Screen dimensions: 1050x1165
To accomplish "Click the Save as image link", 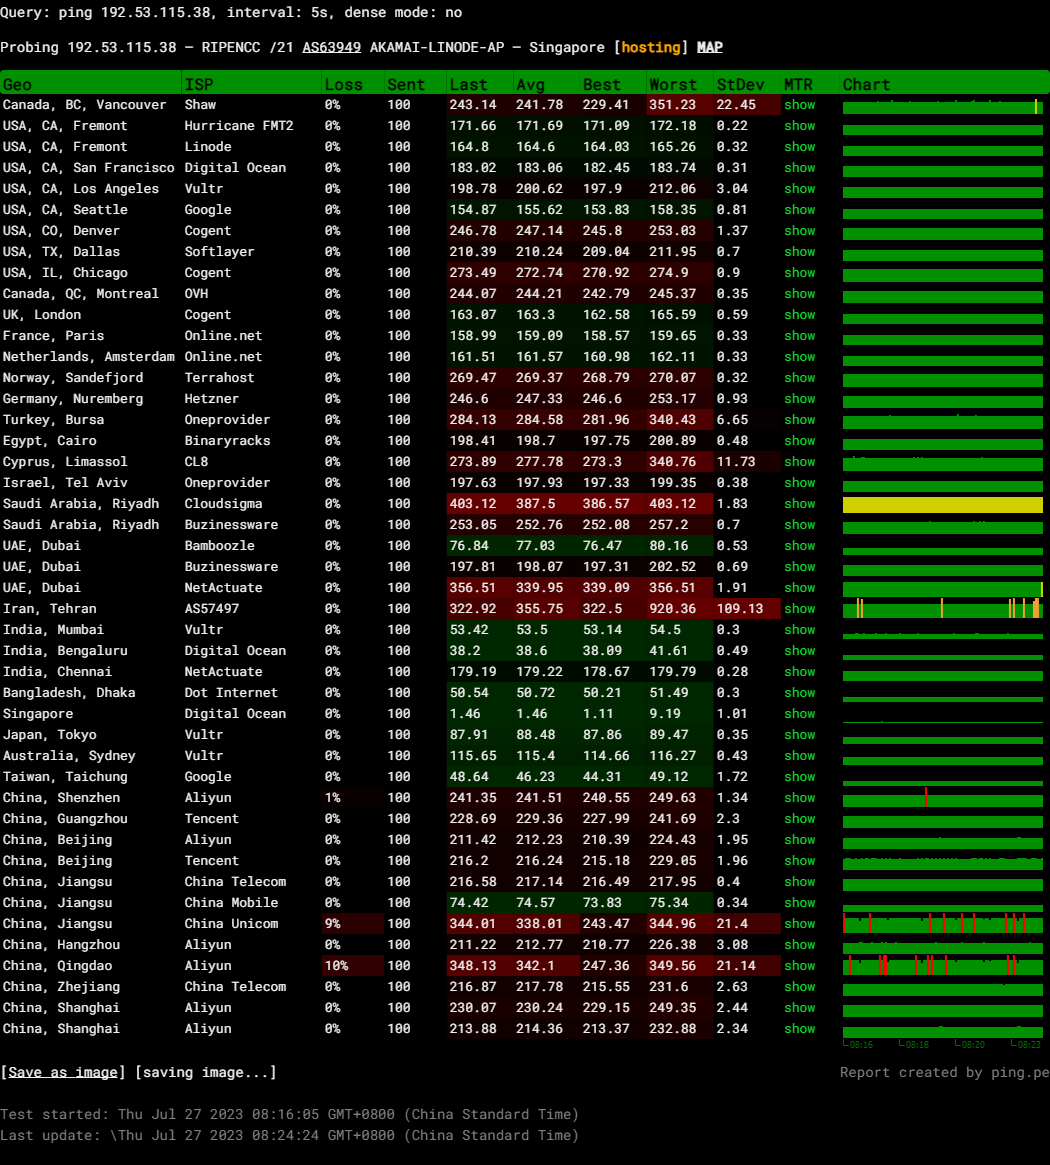I will click(x=63, y=1072).
